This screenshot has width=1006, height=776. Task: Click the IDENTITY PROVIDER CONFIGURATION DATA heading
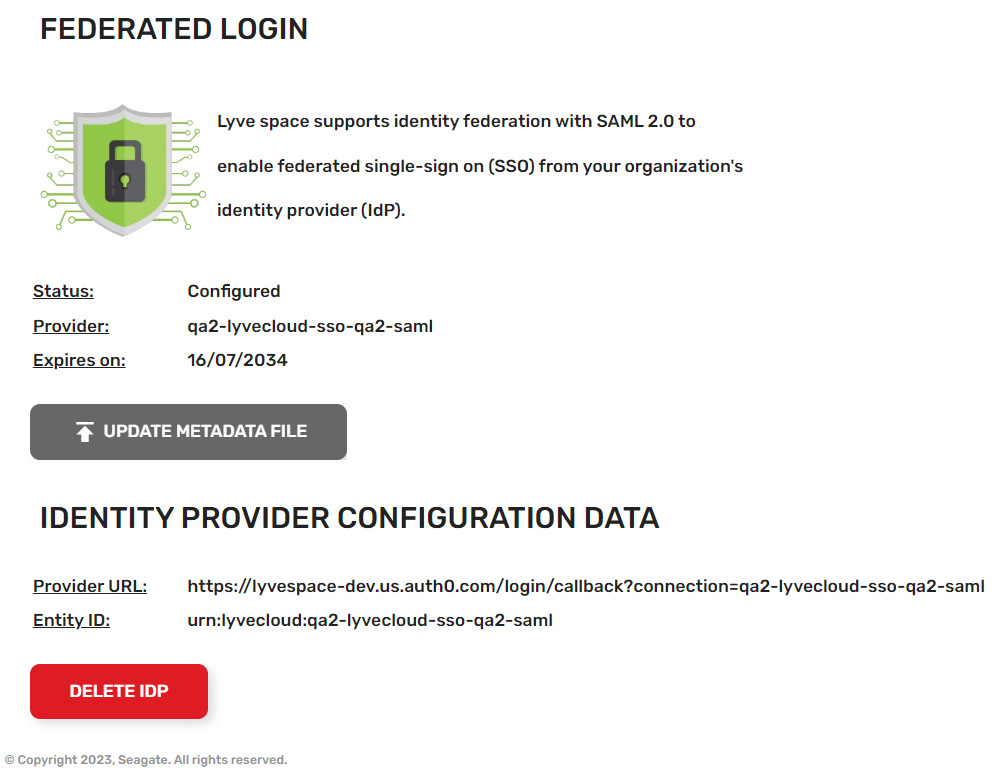pyautogui.click(x=349, y=518)
